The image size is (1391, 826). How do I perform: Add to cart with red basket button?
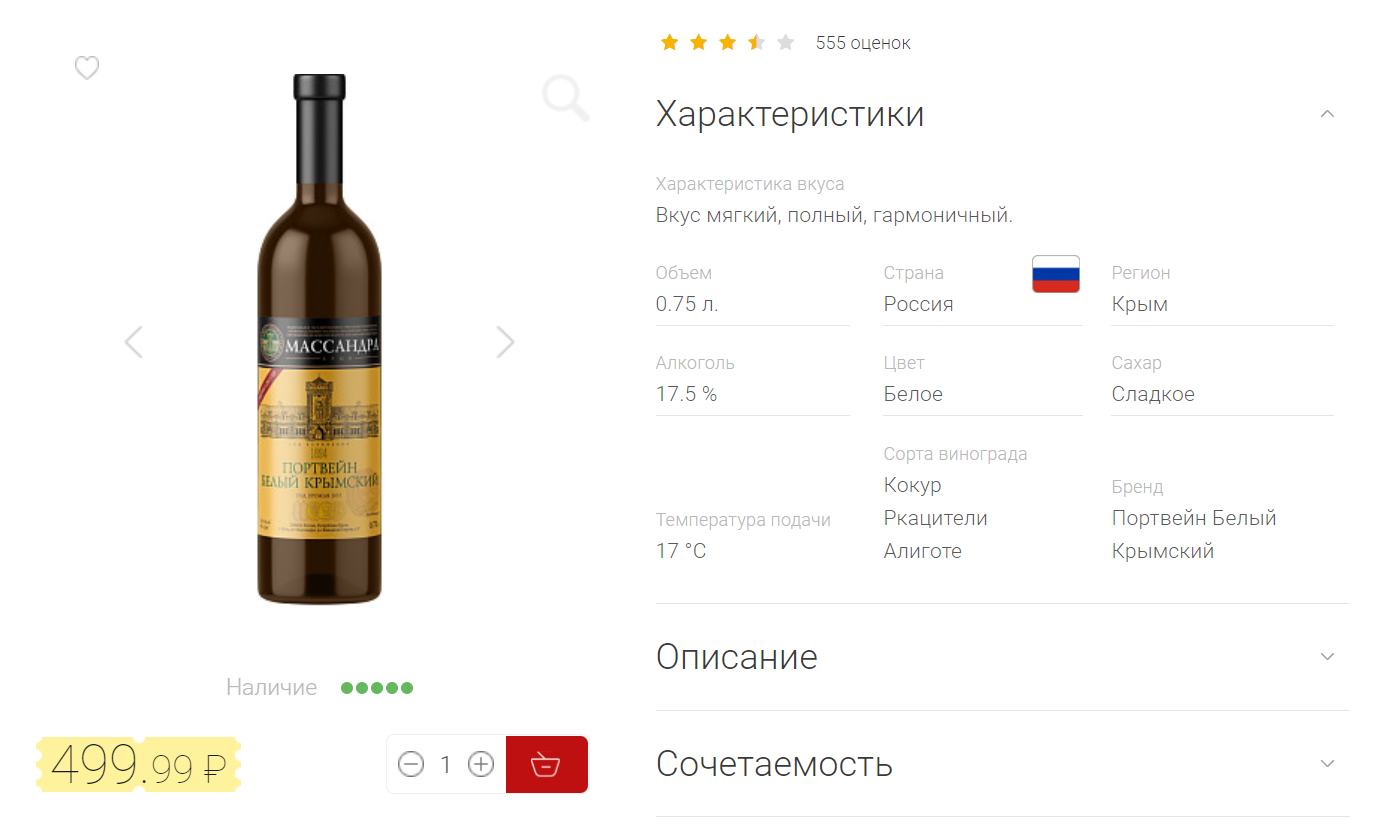tap(547, 765)
